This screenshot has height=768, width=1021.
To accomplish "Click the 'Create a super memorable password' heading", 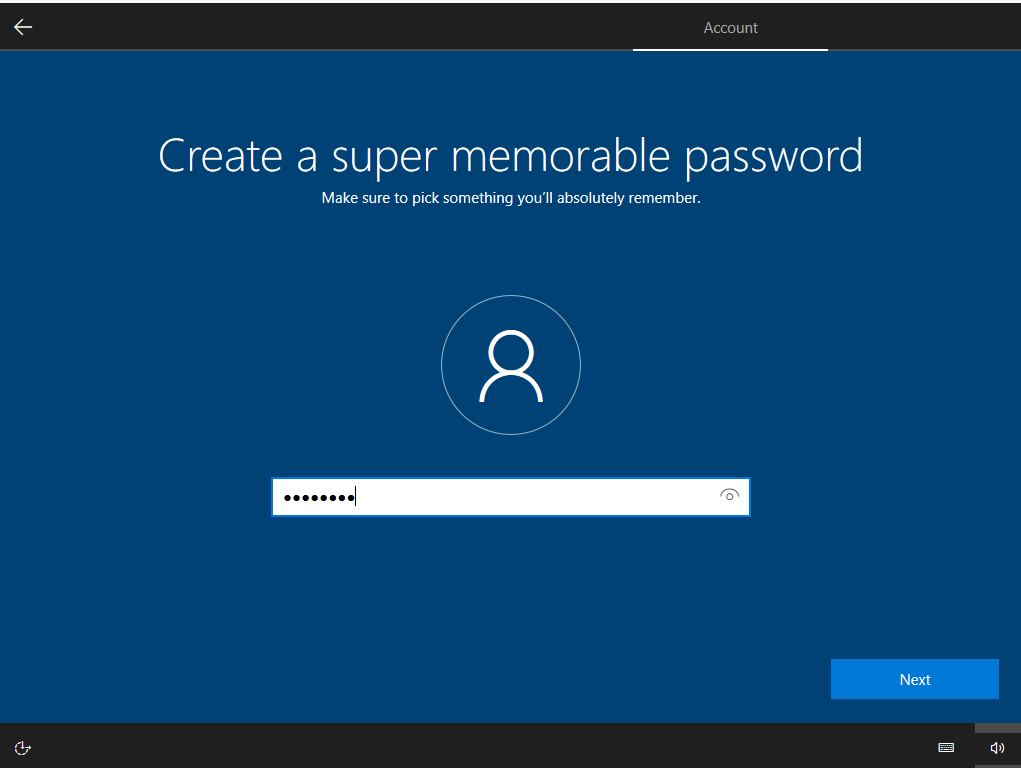I will tap(510, 156).
